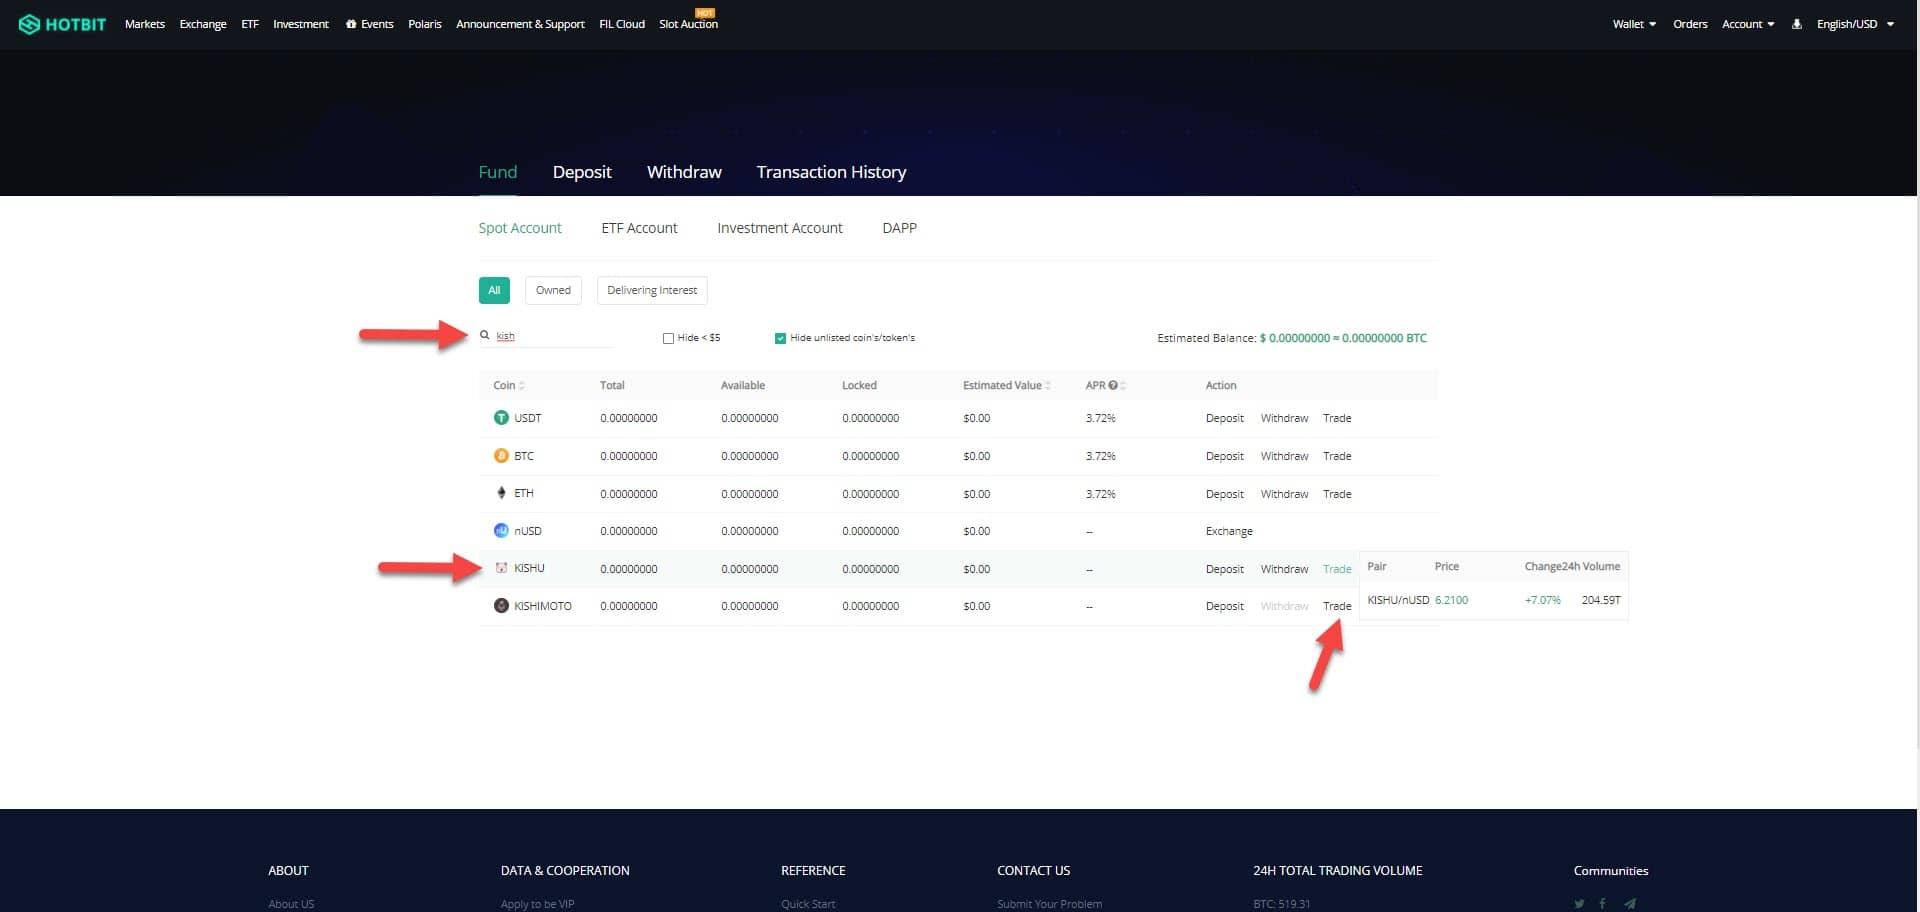1920x912 pixels.
Task: Click the Hotbit logo
Action: point(62,24)
